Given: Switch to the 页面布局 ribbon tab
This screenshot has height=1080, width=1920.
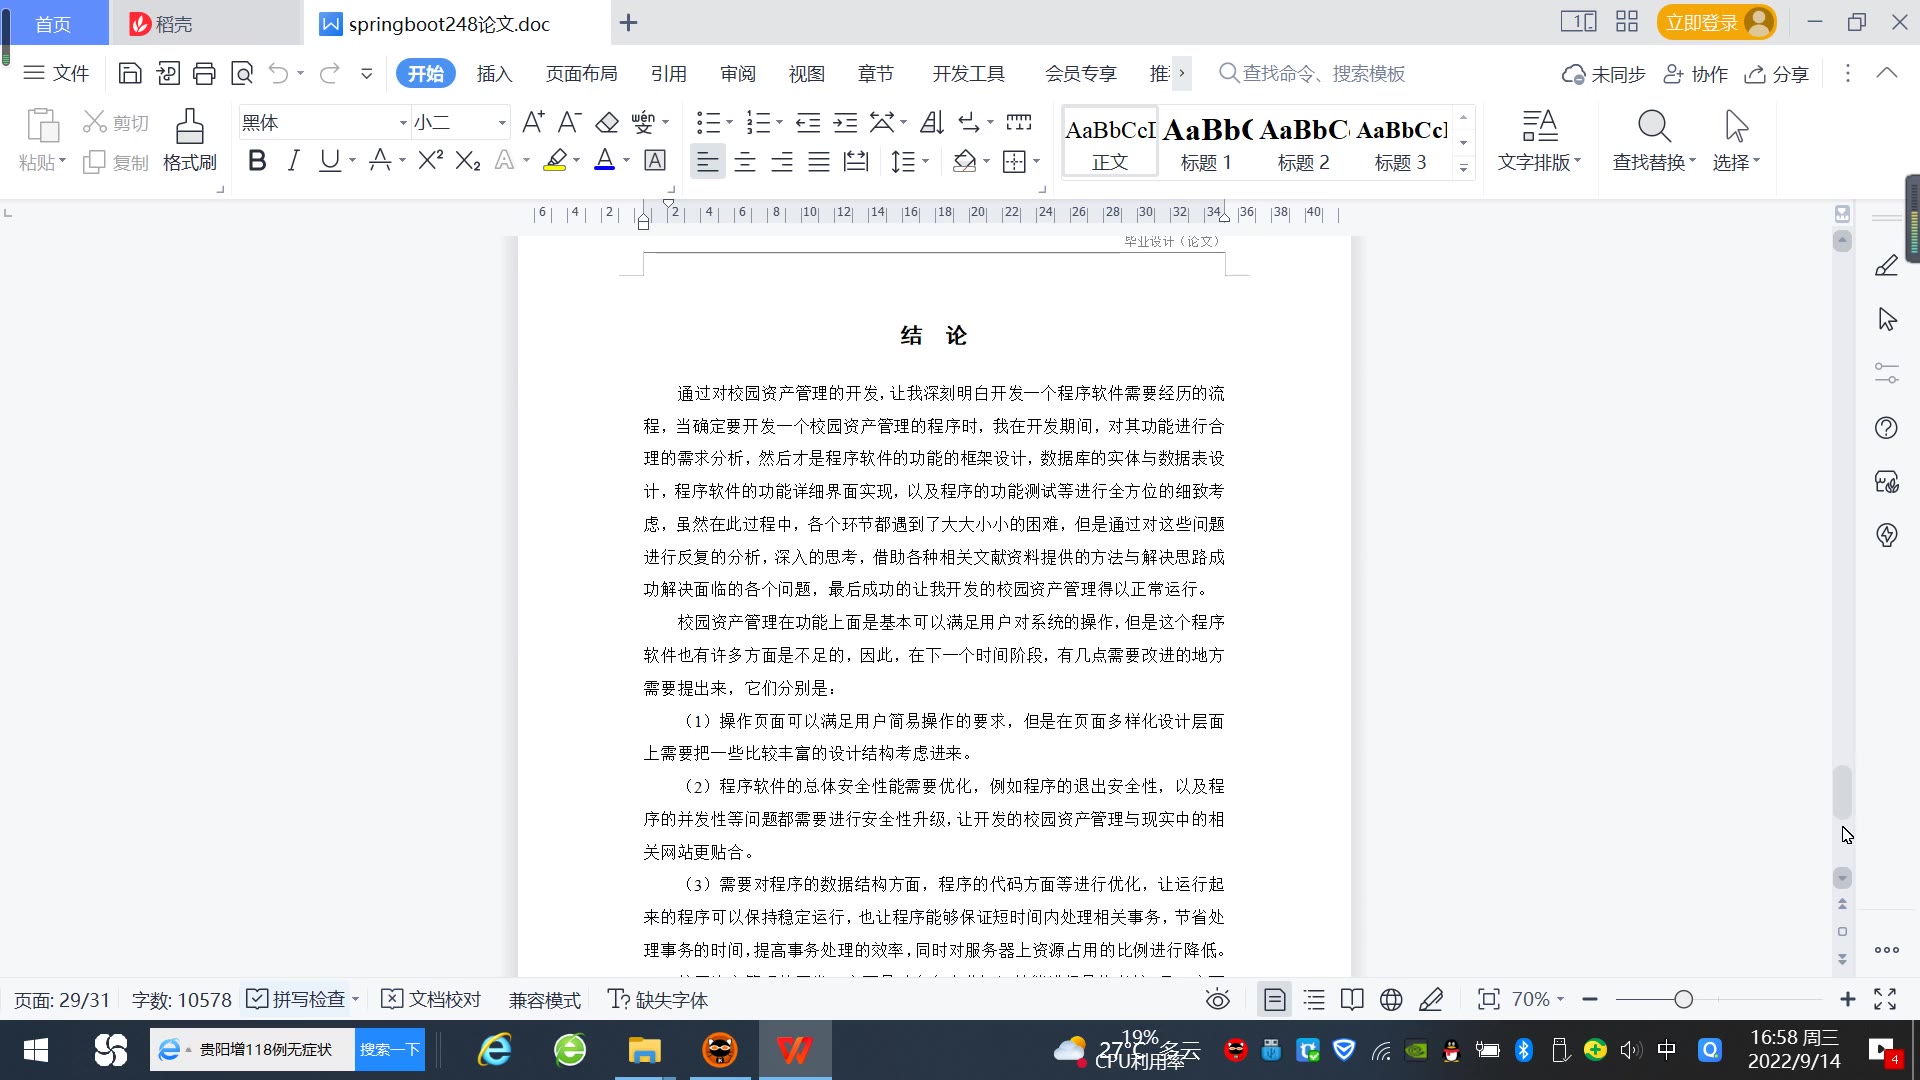Looking at the screenshot, I should pos(581,73).
